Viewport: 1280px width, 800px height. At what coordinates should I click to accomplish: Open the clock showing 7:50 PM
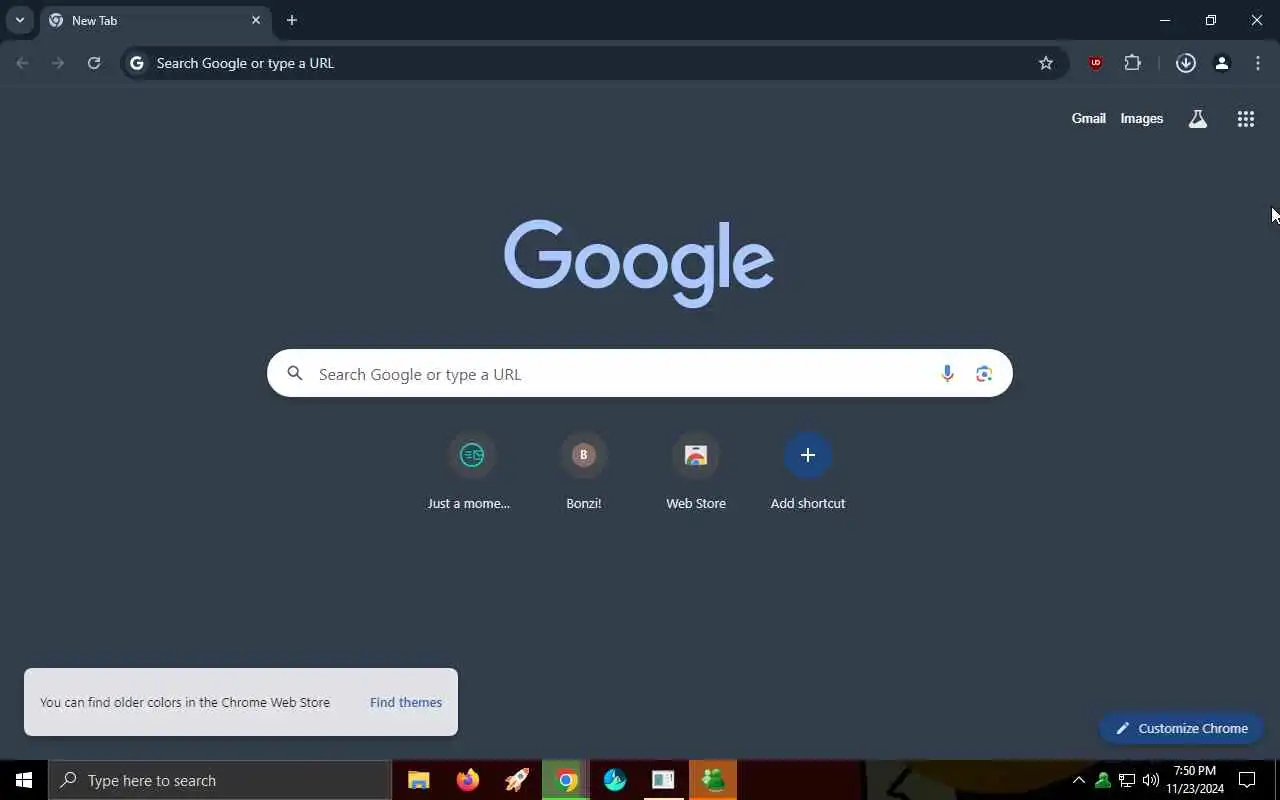tap(1195, 780)
